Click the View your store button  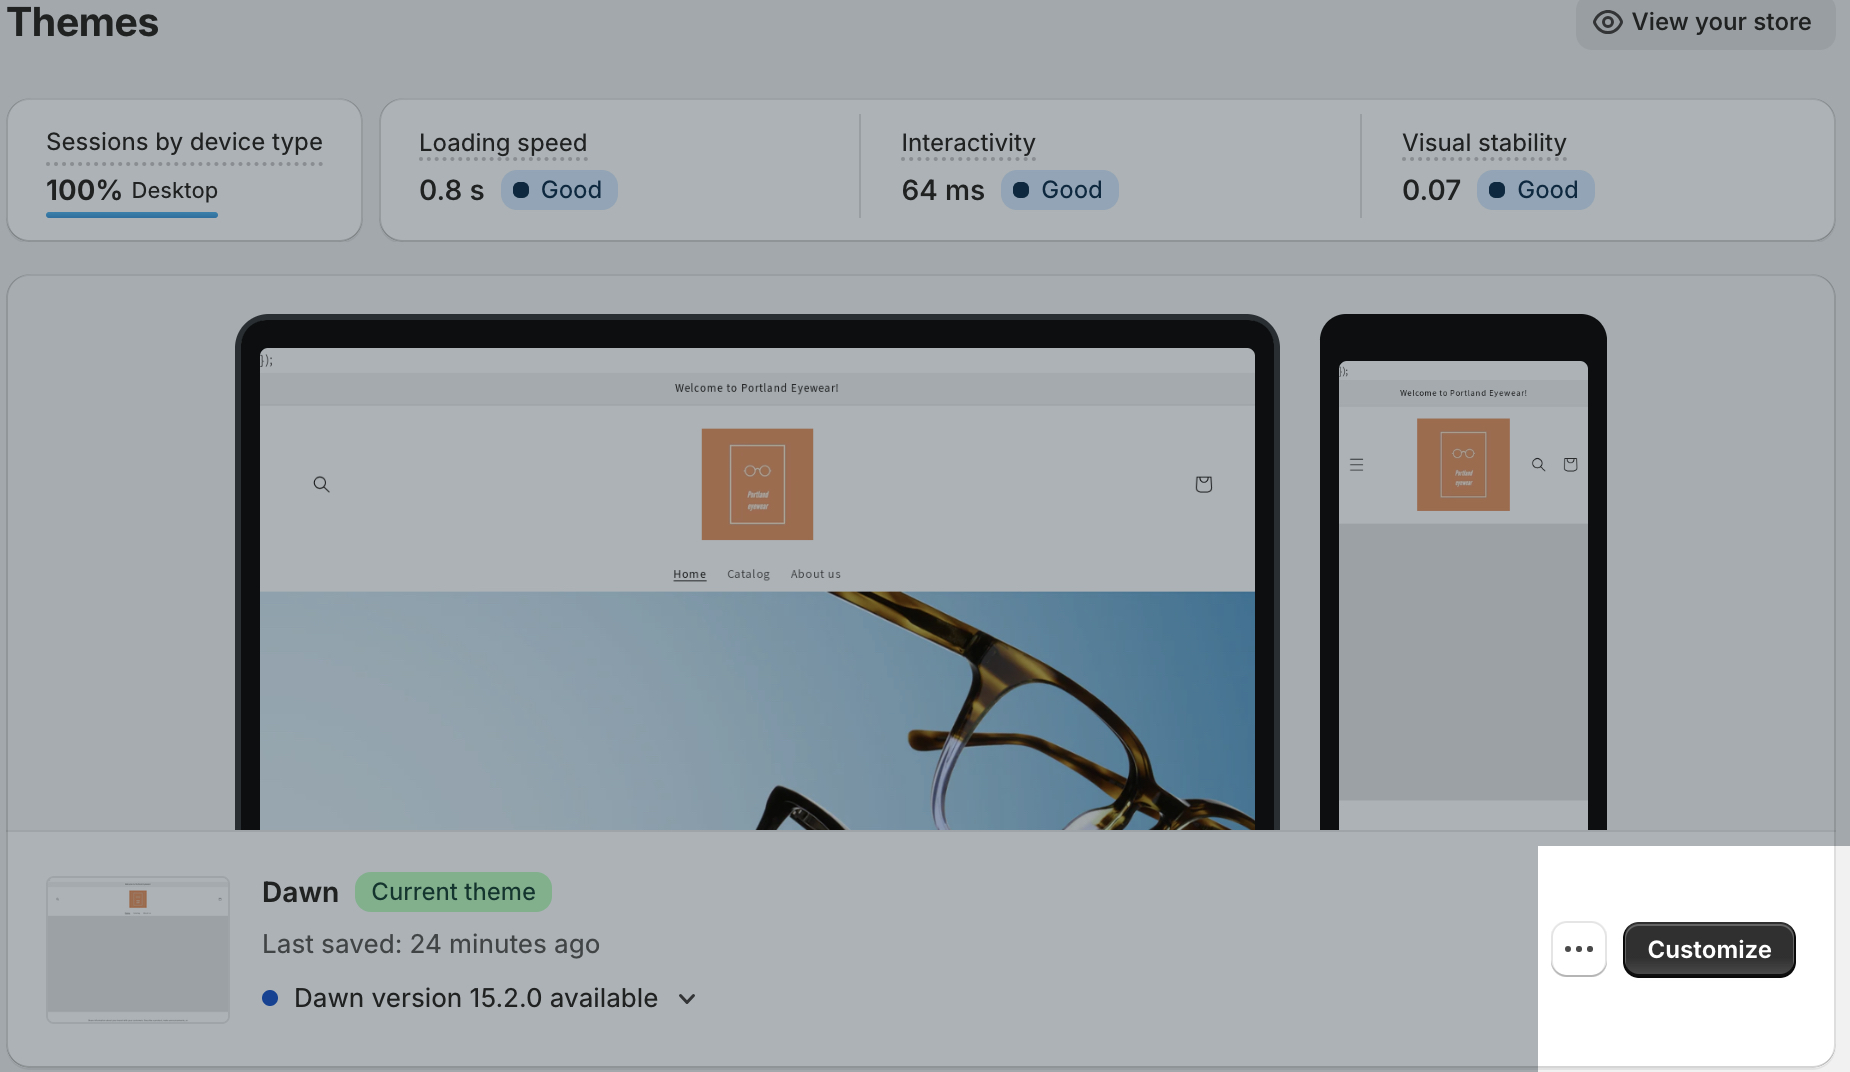click(1704, 21)
